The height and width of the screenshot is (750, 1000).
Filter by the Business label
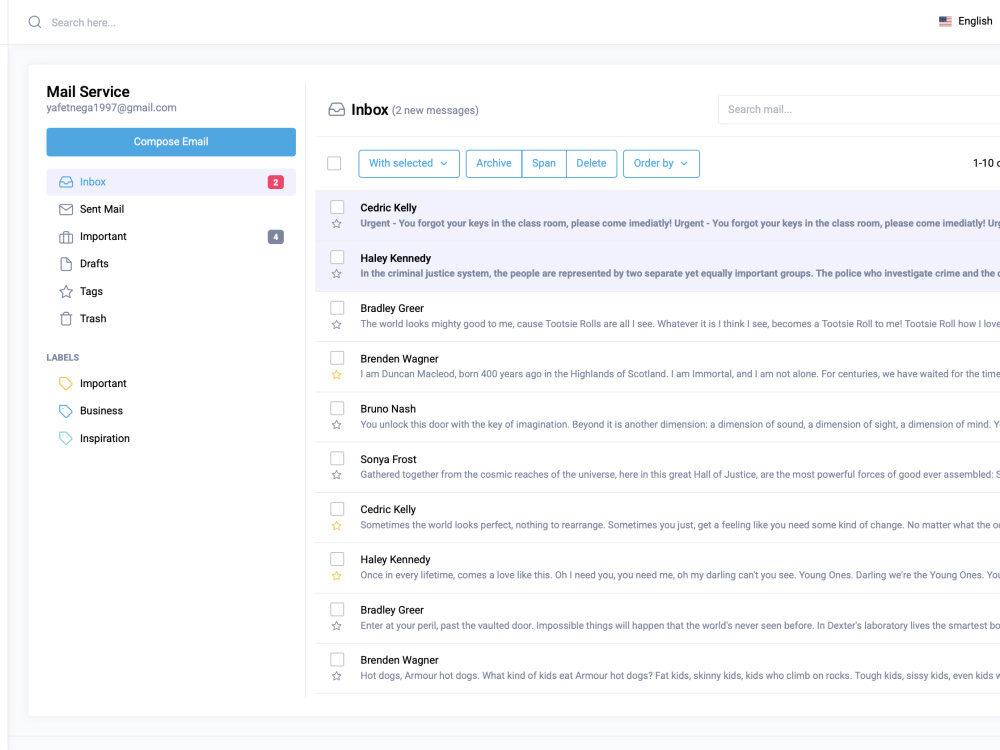coord(101,411)
